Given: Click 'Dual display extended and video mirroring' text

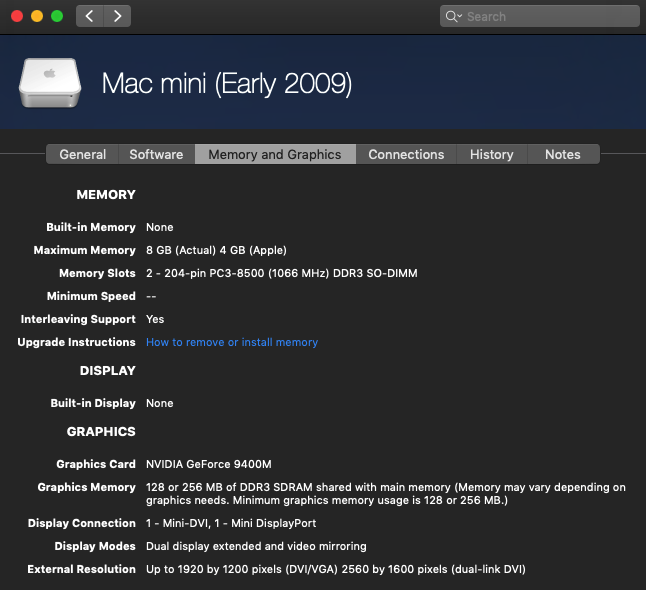Looking at the screenshot, I should click(256, 546).
